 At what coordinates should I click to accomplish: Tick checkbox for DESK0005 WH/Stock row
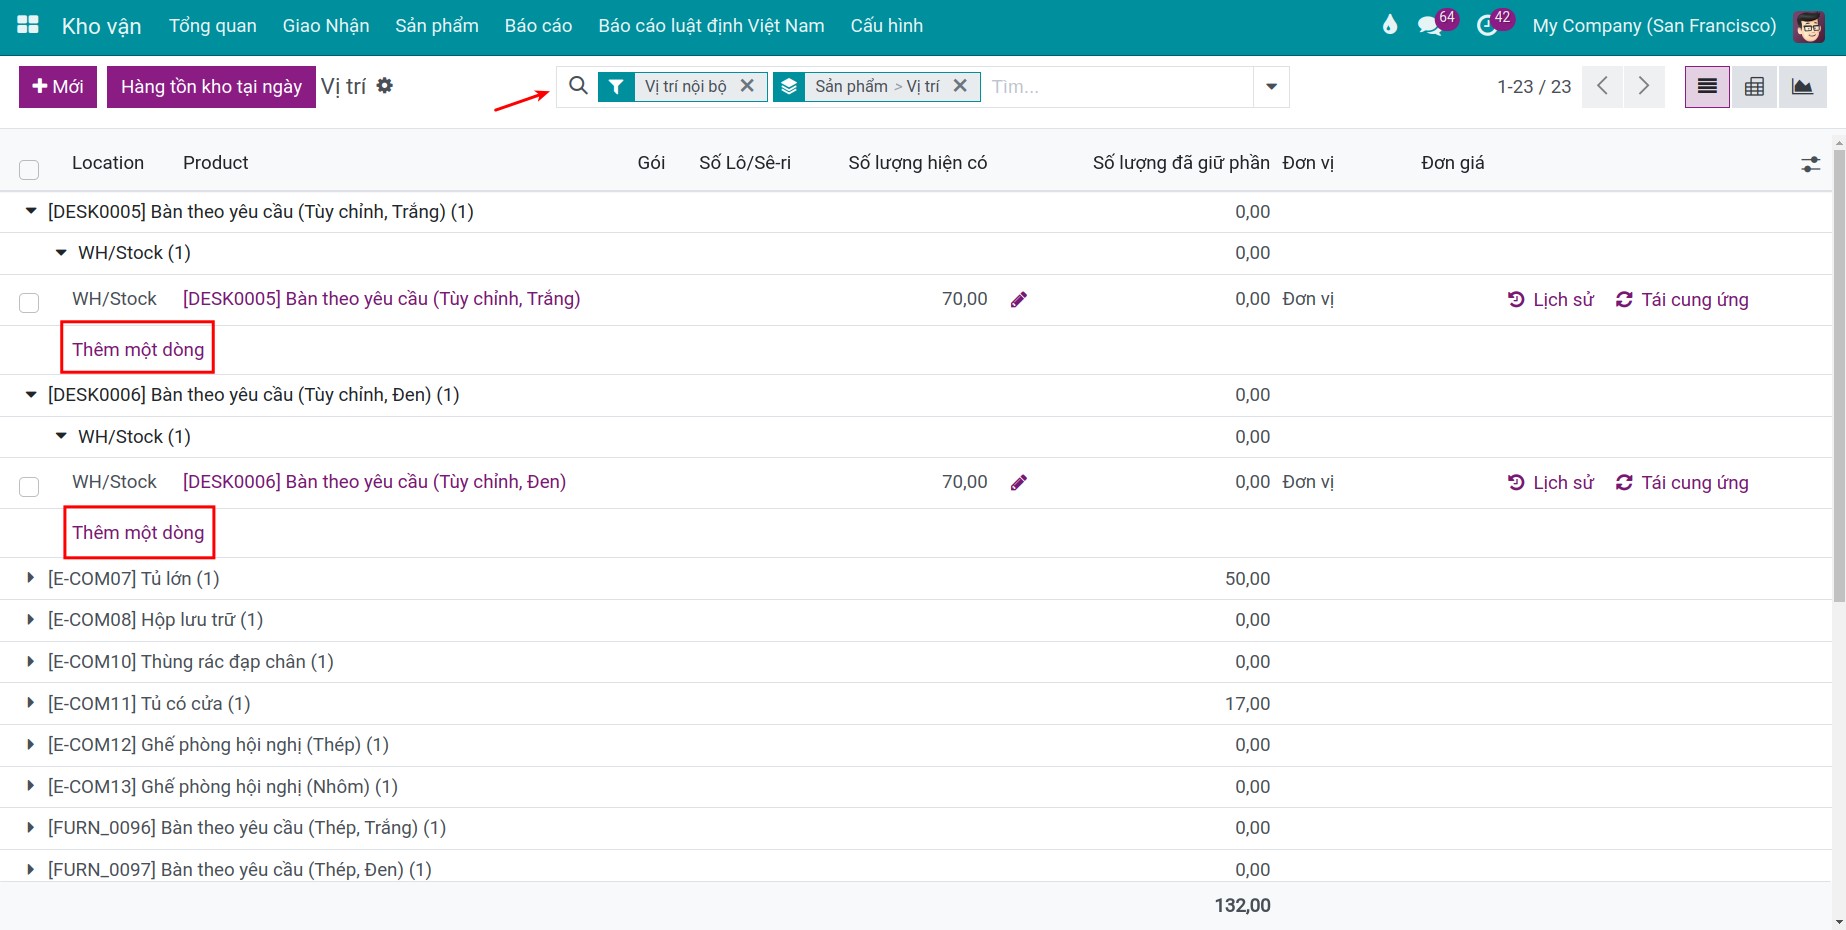point(29,303)
